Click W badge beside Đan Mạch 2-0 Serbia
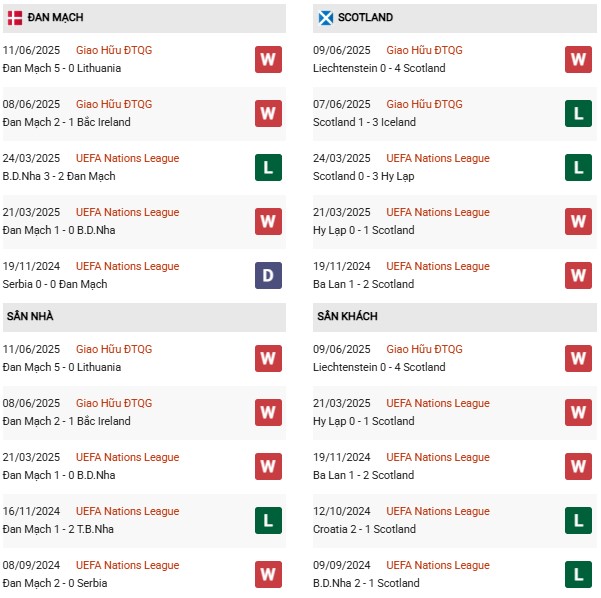This screenshot has width=601, height=598. click(268, 574)
